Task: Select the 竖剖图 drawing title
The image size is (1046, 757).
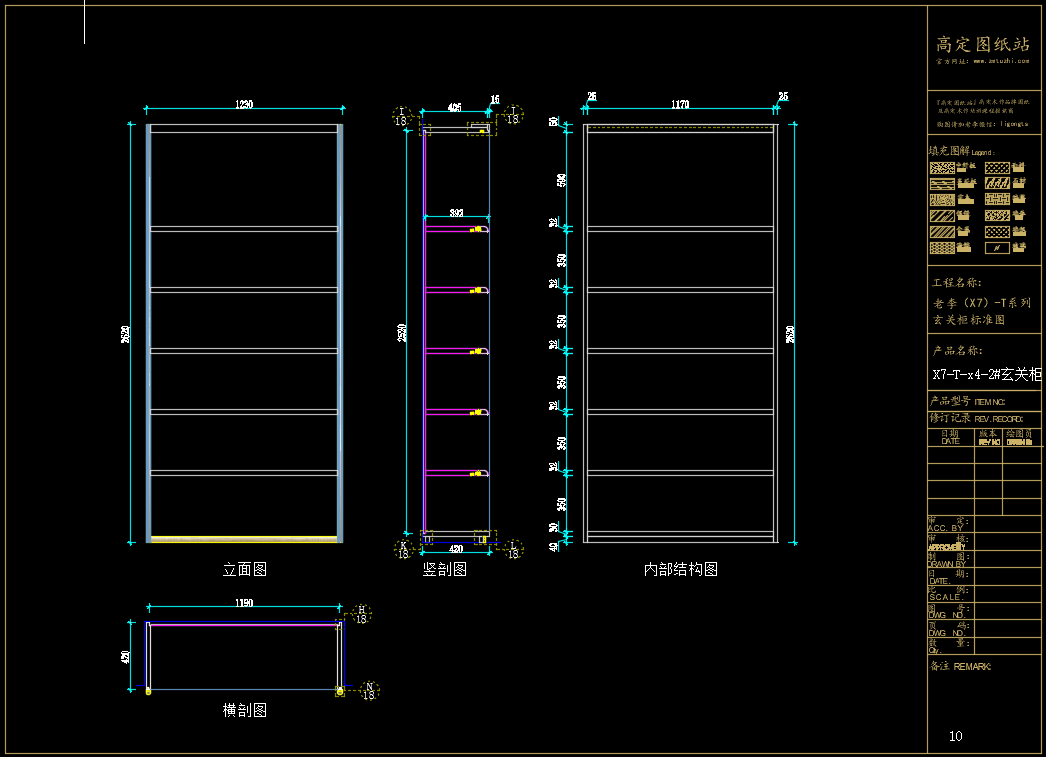Action: pos(444,569)
